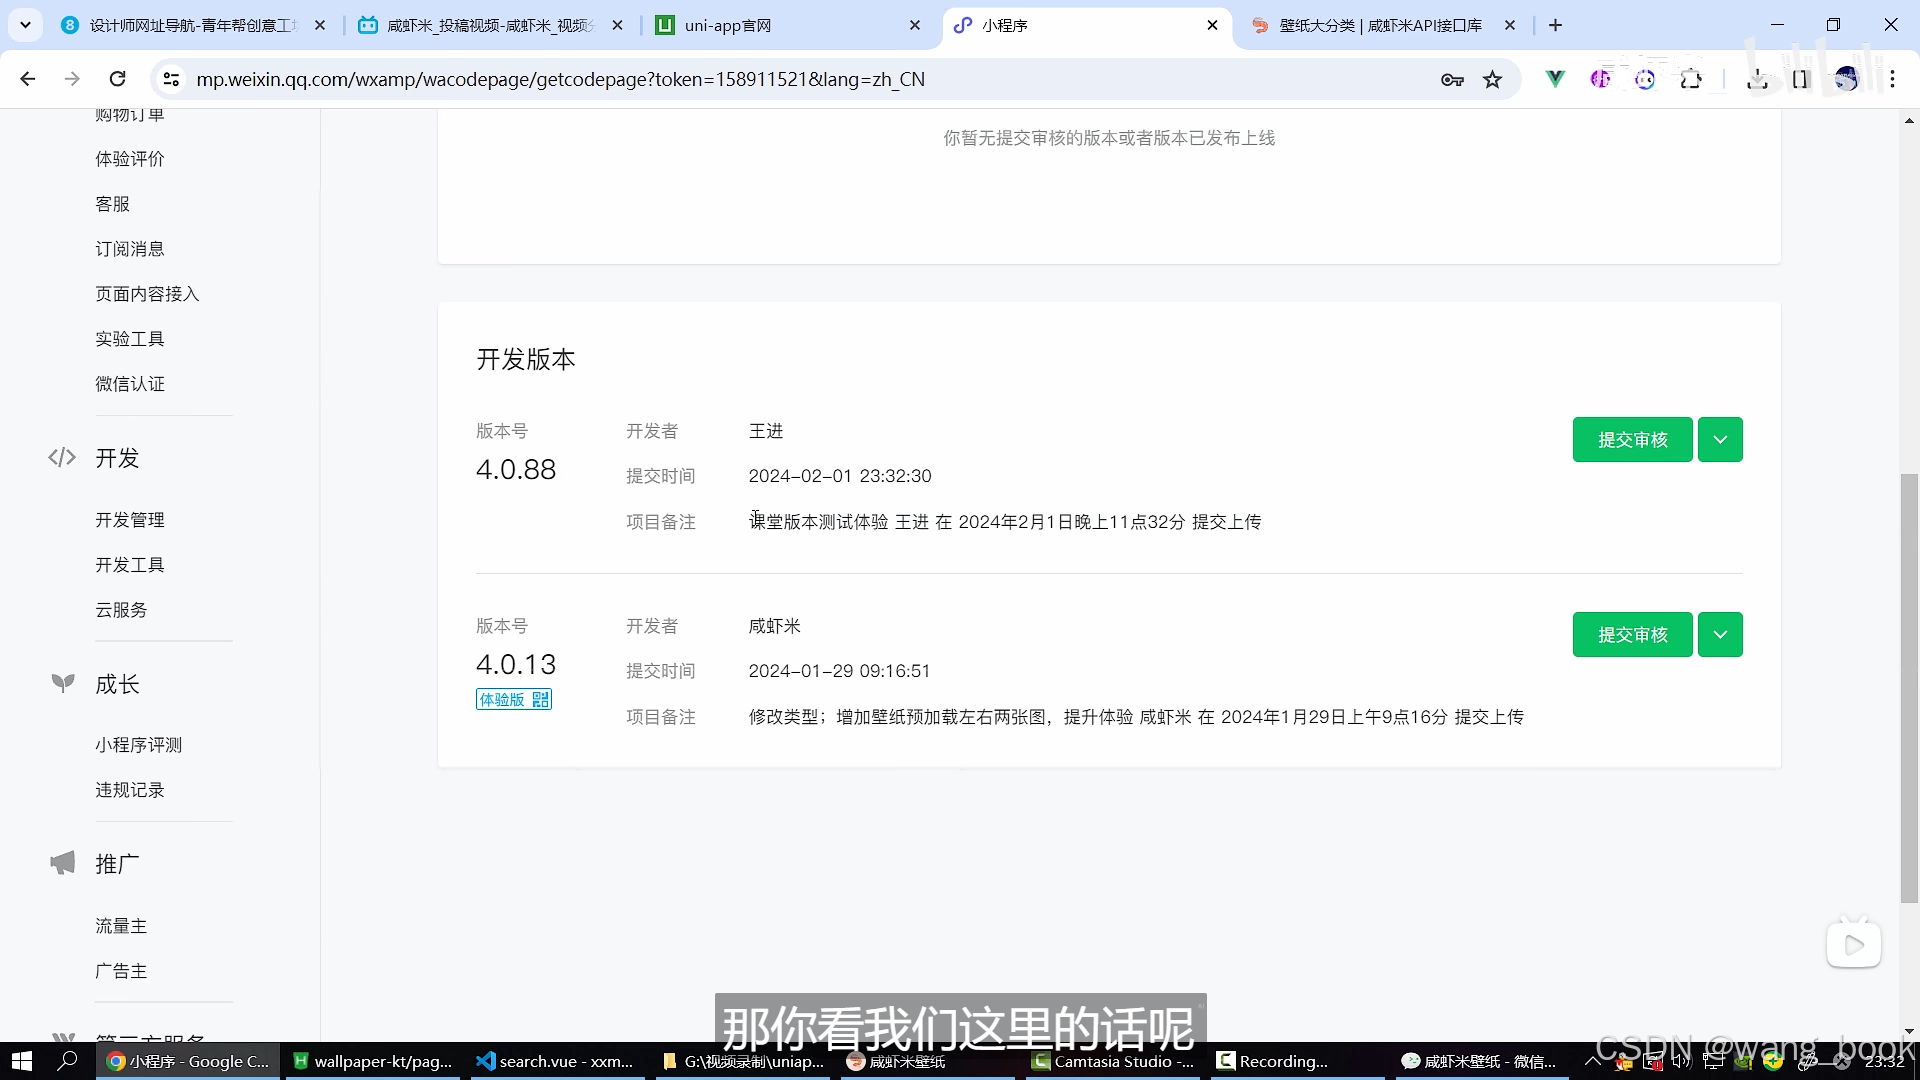Click the password key icon in address bar
The height and width of the screenshot is (1080, 1920).
coord(1452,79)
